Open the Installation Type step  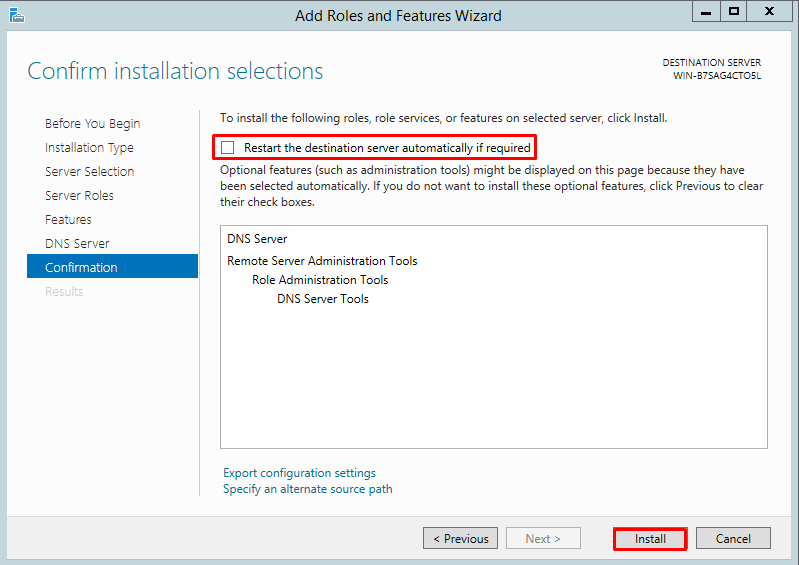89,148
